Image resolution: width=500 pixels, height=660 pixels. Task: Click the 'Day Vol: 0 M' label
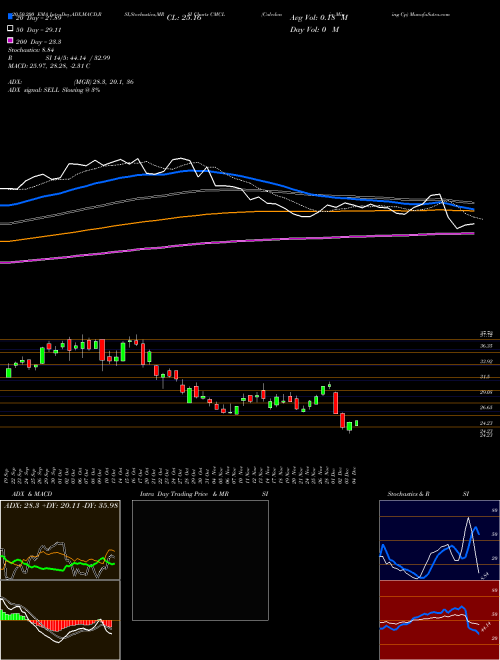(x=314, y=30)
